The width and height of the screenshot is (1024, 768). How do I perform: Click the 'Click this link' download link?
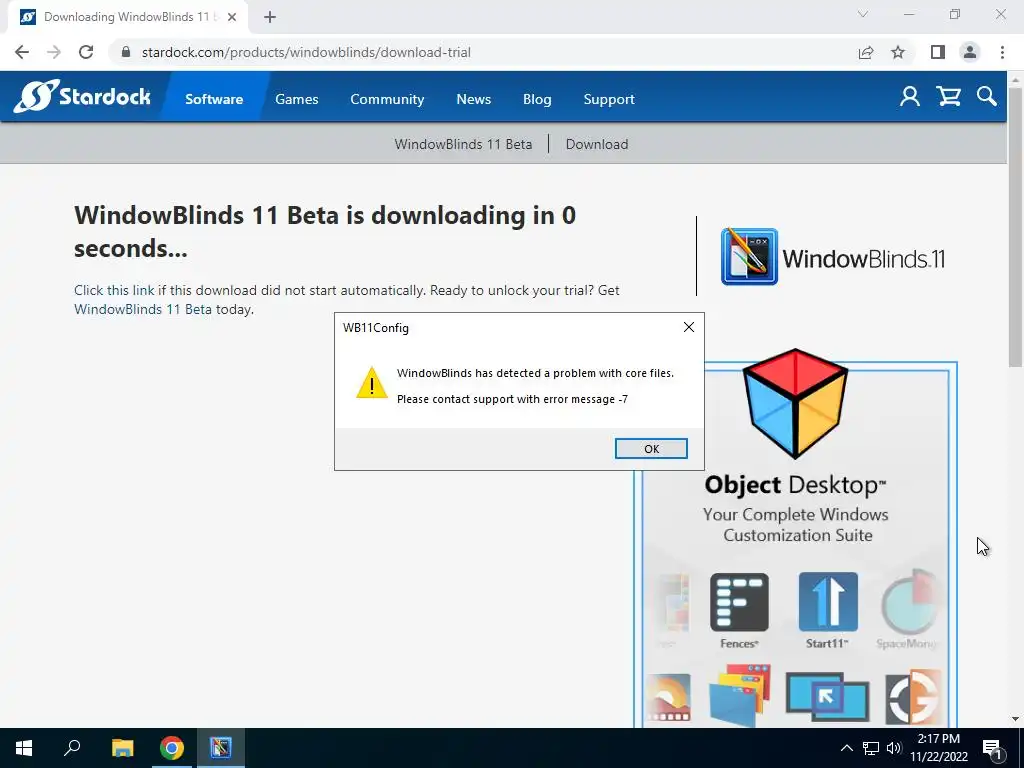(x=114, y=290)
